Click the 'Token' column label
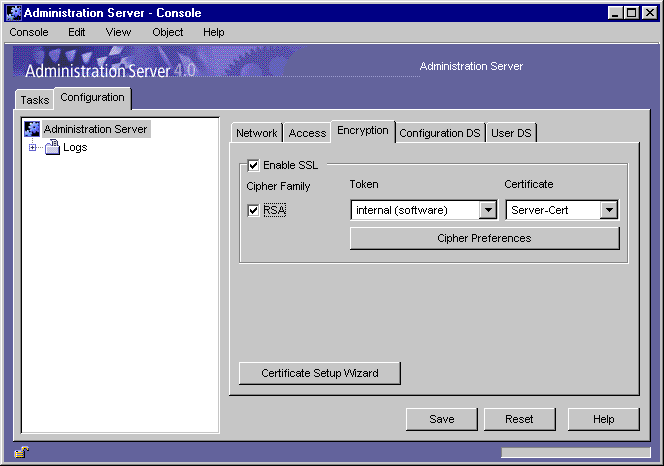Viewport: 664px width, 466px height. click(x=364, y=184)
